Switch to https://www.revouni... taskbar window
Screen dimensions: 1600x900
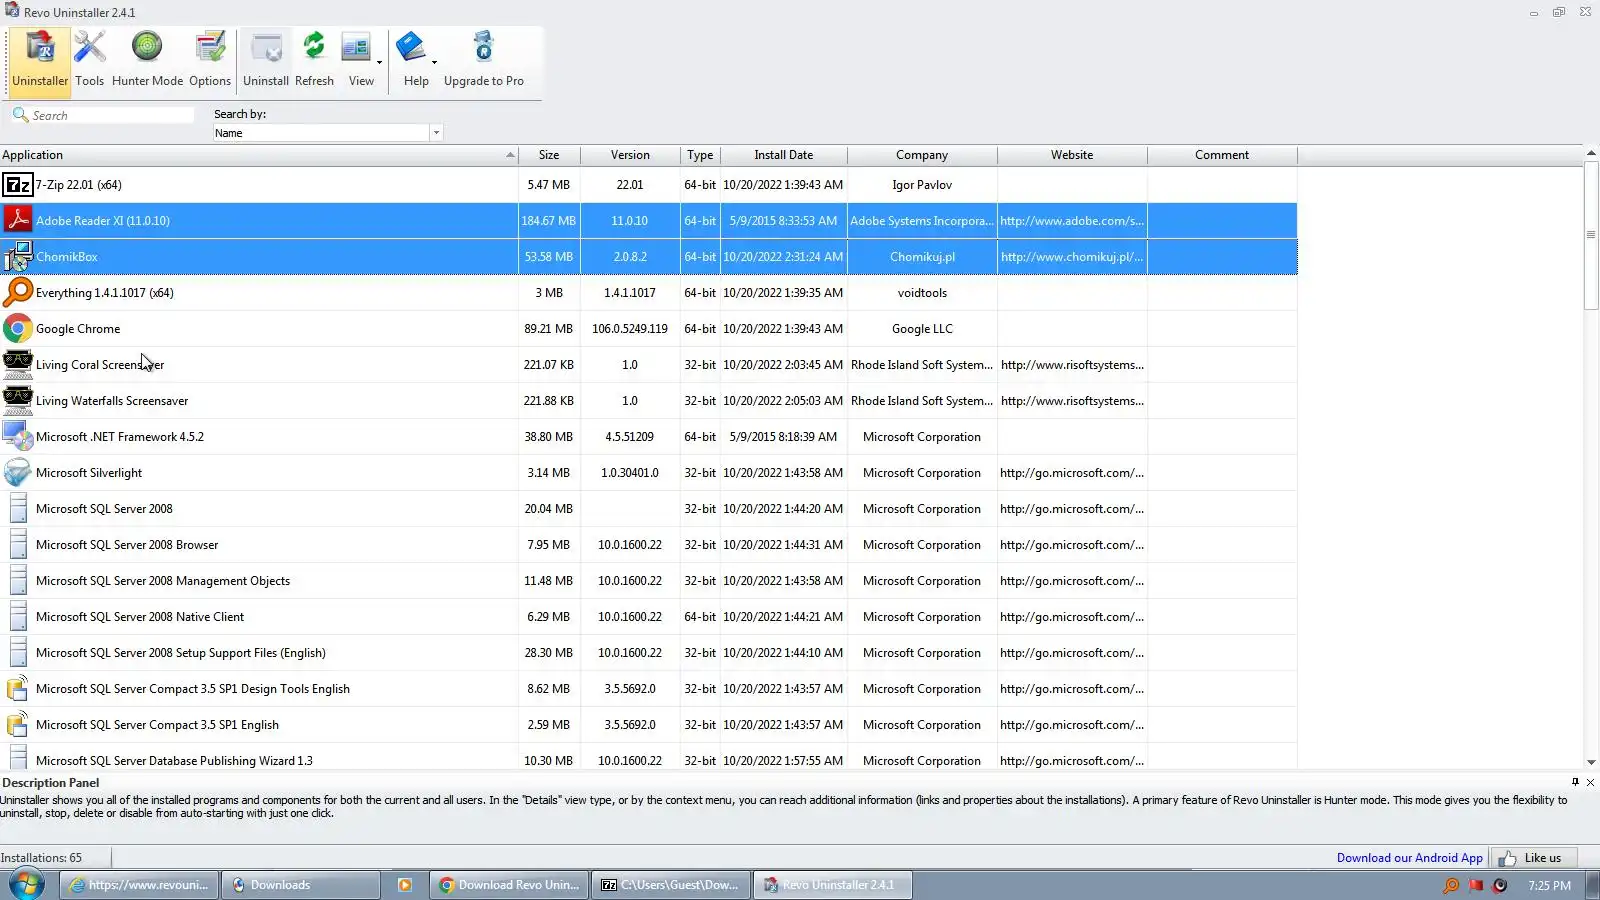coord(139,885)
